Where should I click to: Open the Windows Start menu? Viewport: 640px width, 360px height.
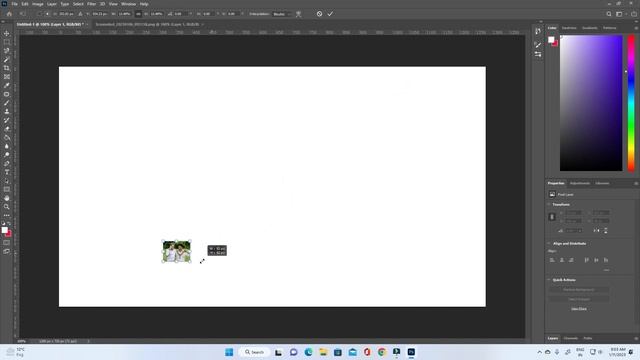(229, 352)
